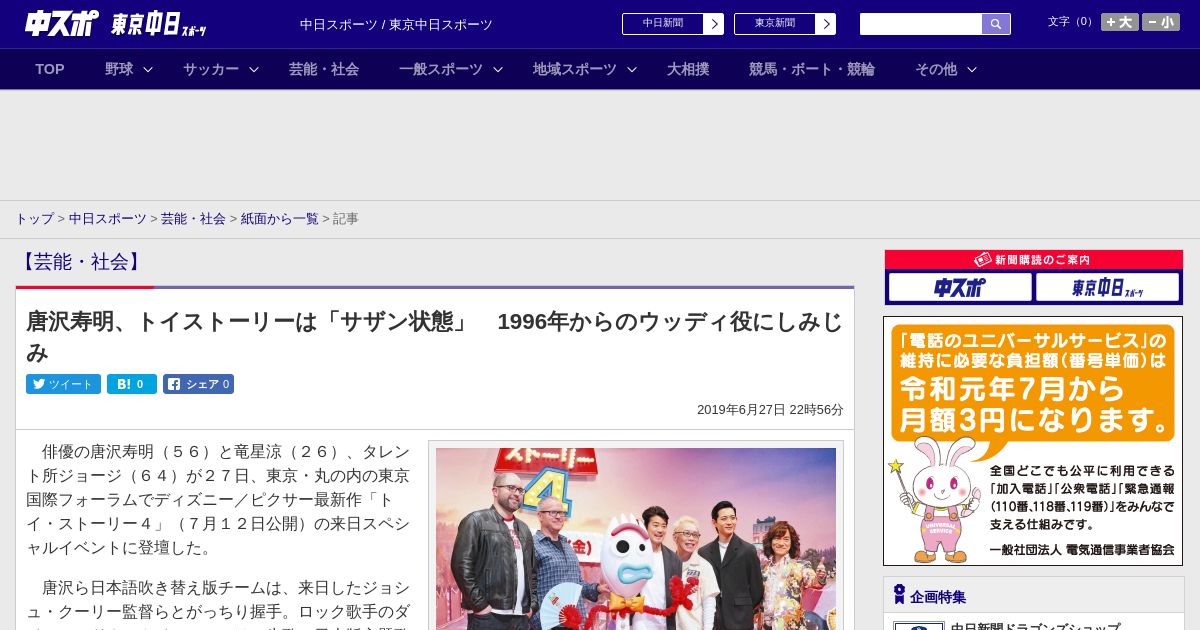The image size is (1200, 630).
Task: Click 紙面から一覧 breadcrumb link
Action: pos(280,219)
